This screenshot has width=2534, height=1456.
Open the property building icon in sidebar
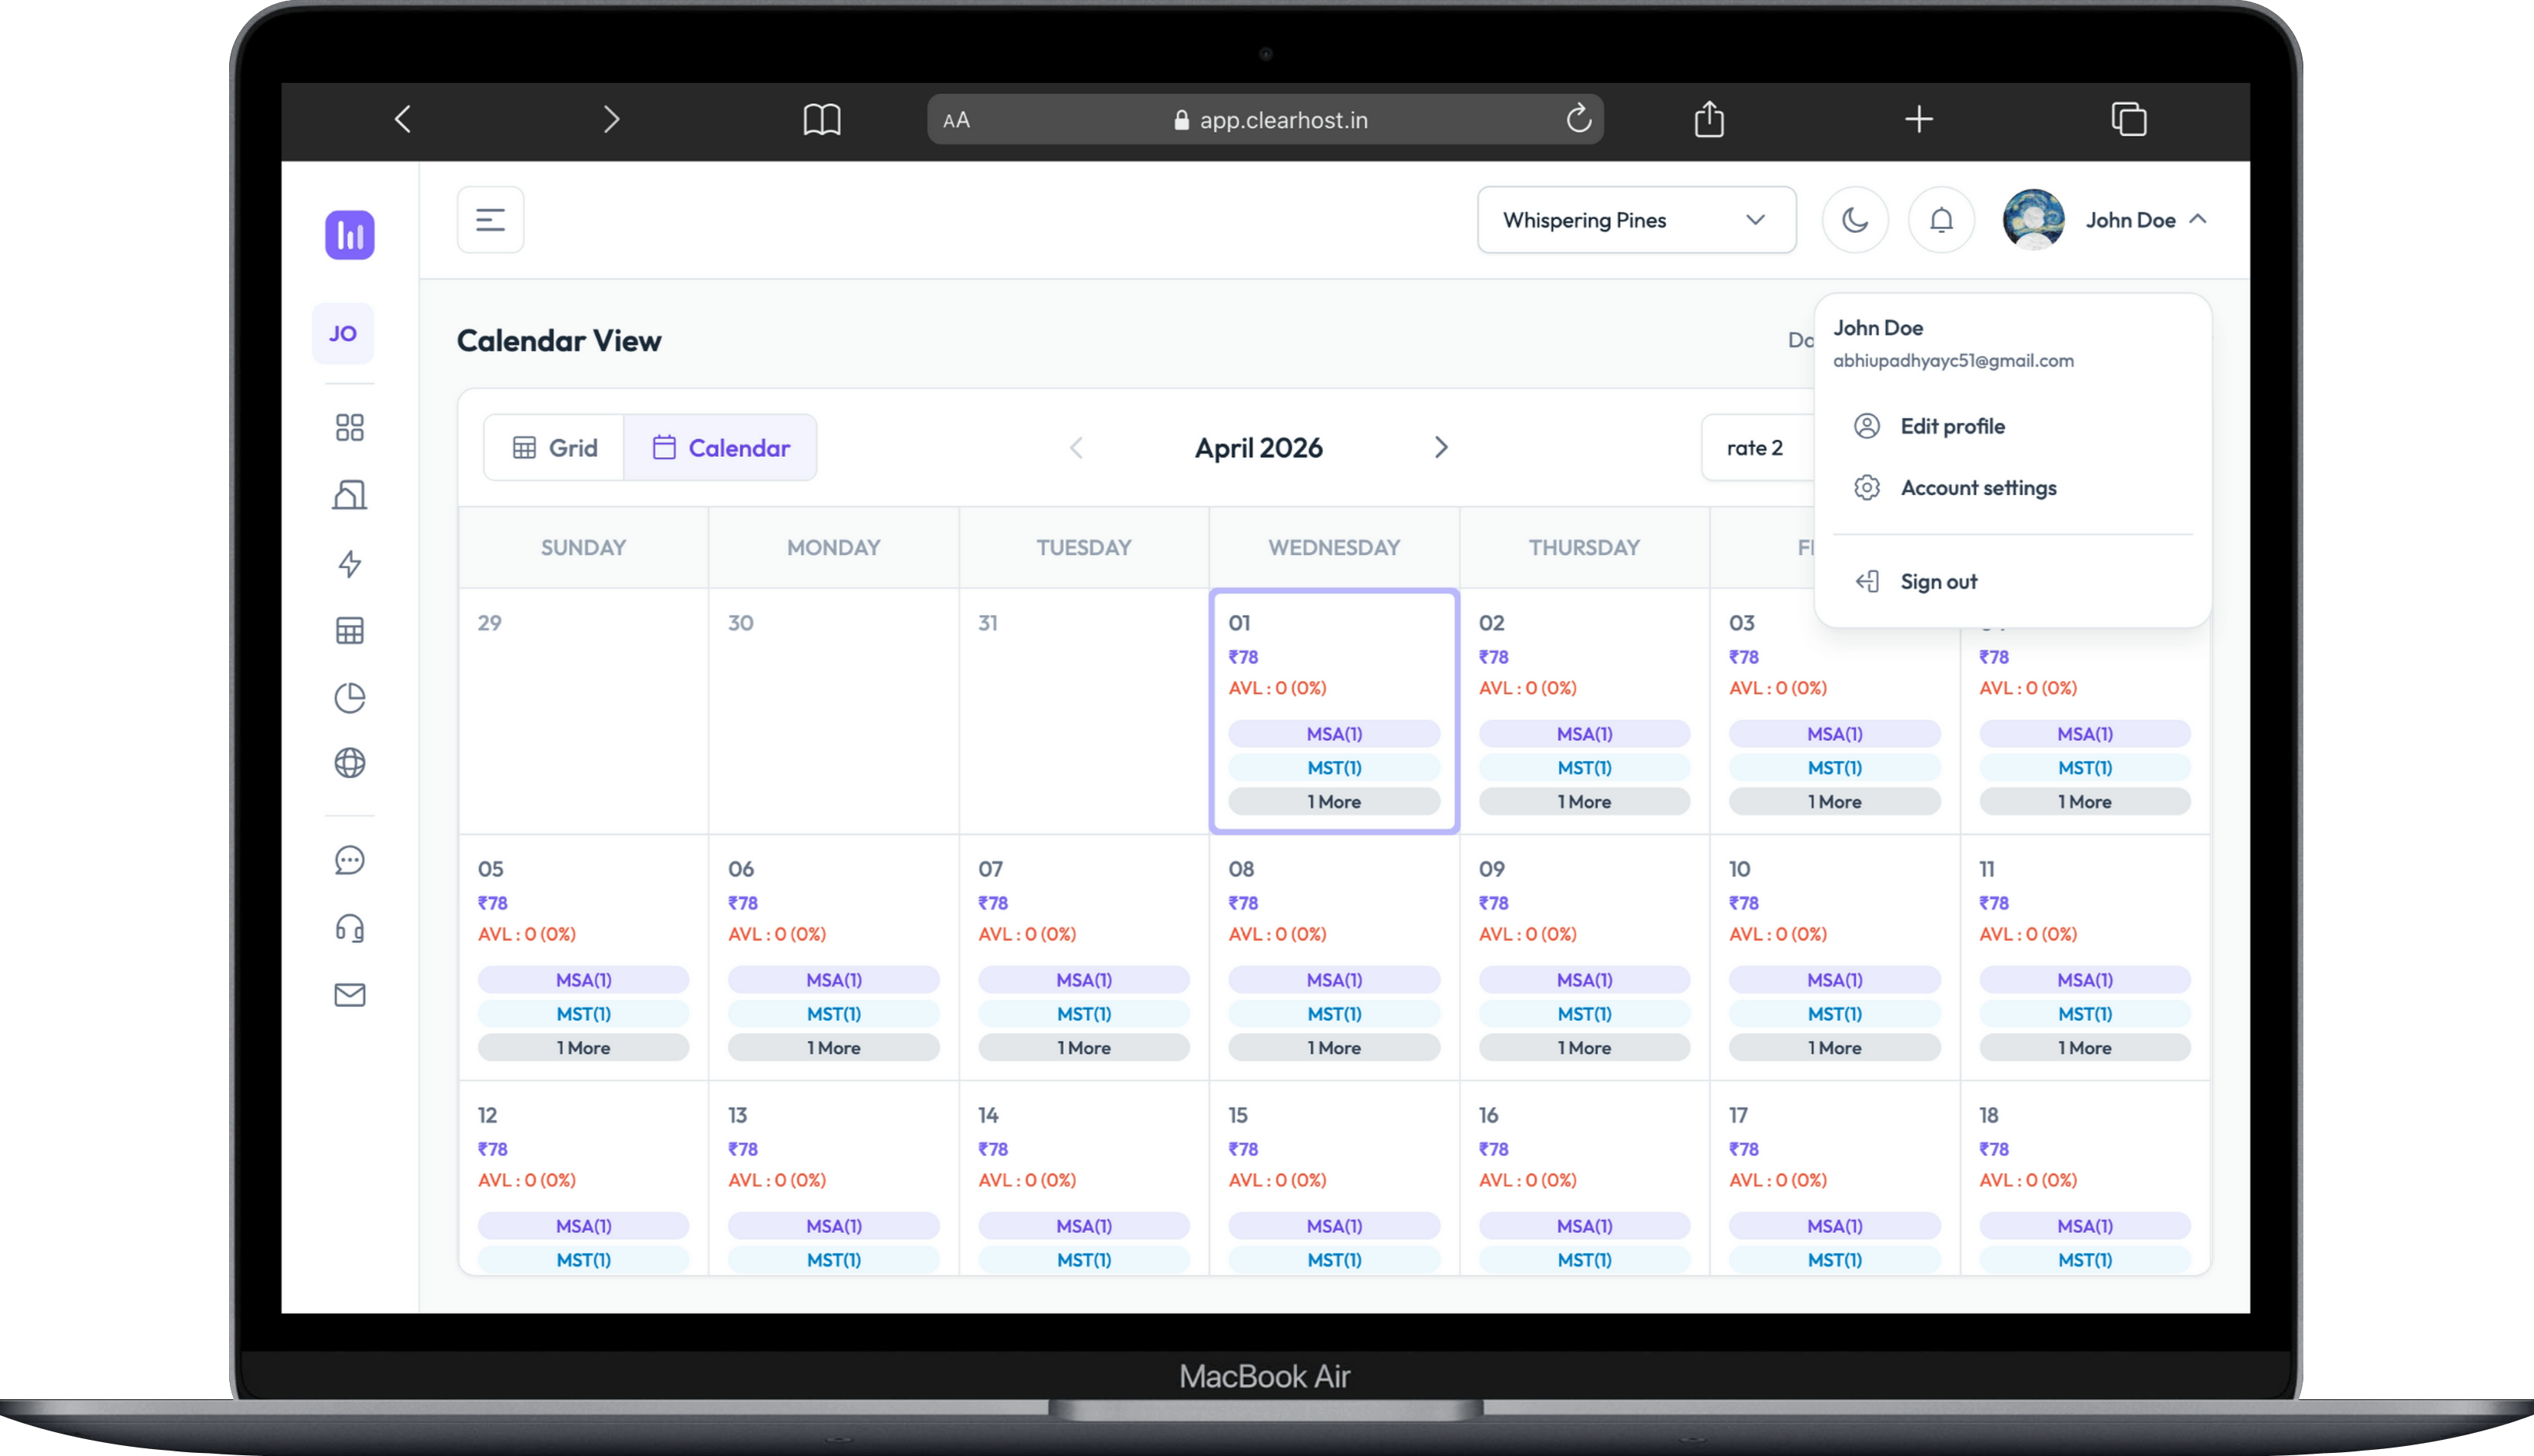pos(349,494)
